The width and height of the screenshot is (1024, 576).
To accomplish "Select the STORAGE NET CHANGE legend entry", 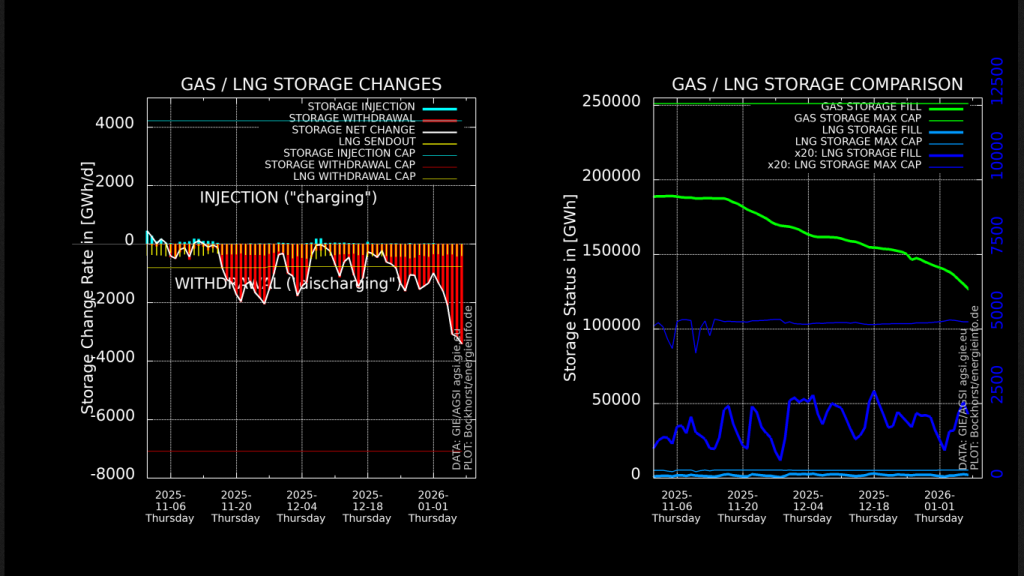I will pos(353,130).
